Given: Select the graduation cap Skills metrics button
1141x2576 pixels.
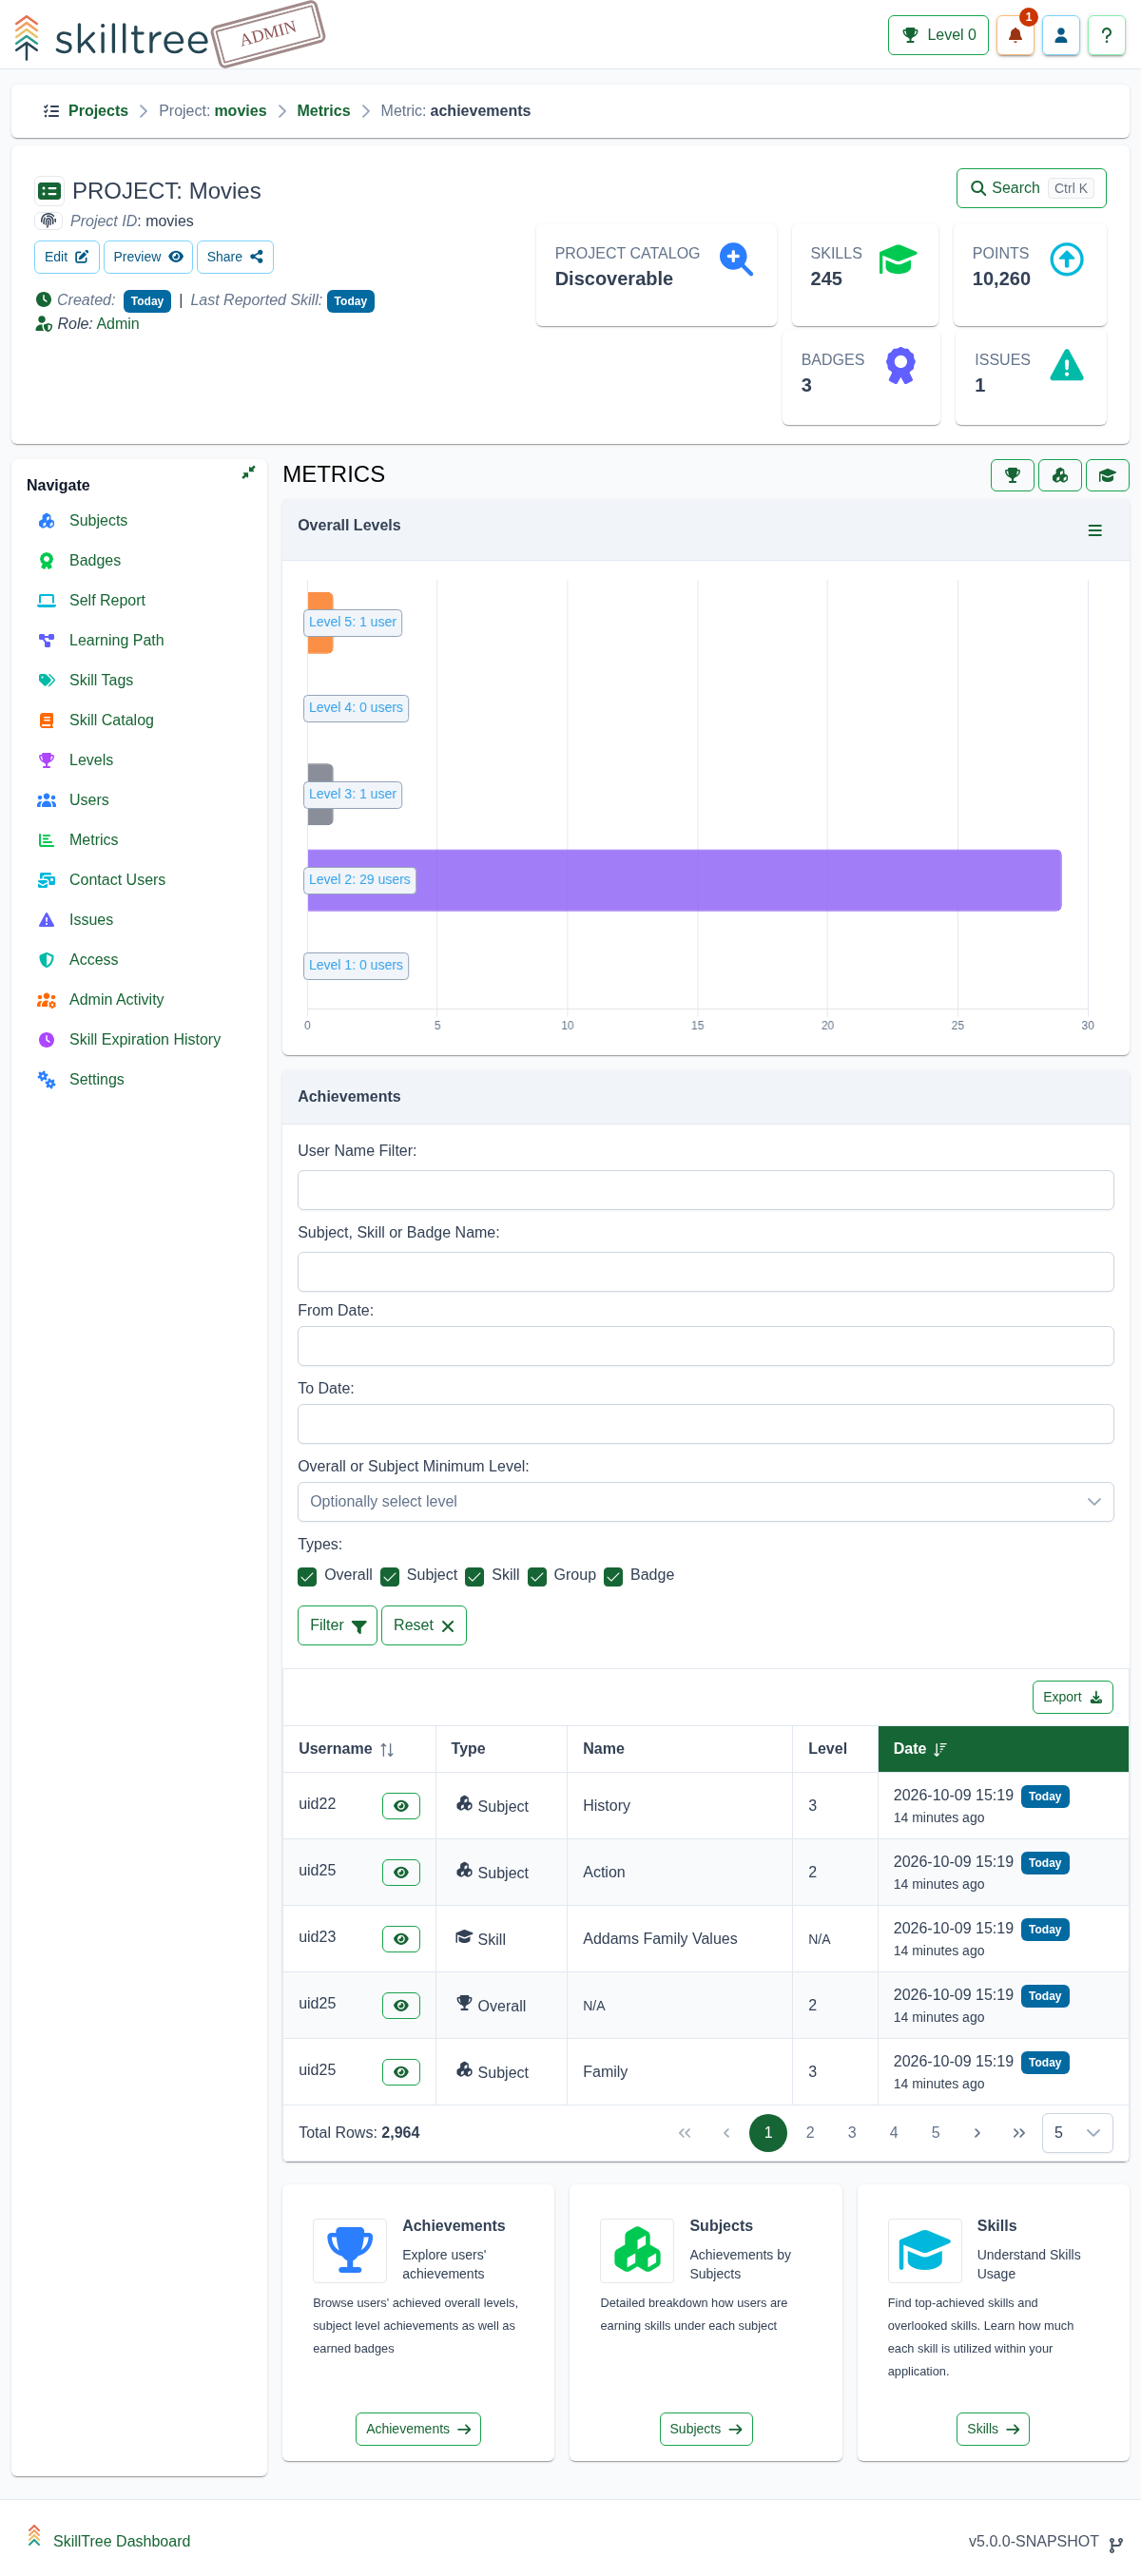Looking at the screenshot, I should (1107, 475).
